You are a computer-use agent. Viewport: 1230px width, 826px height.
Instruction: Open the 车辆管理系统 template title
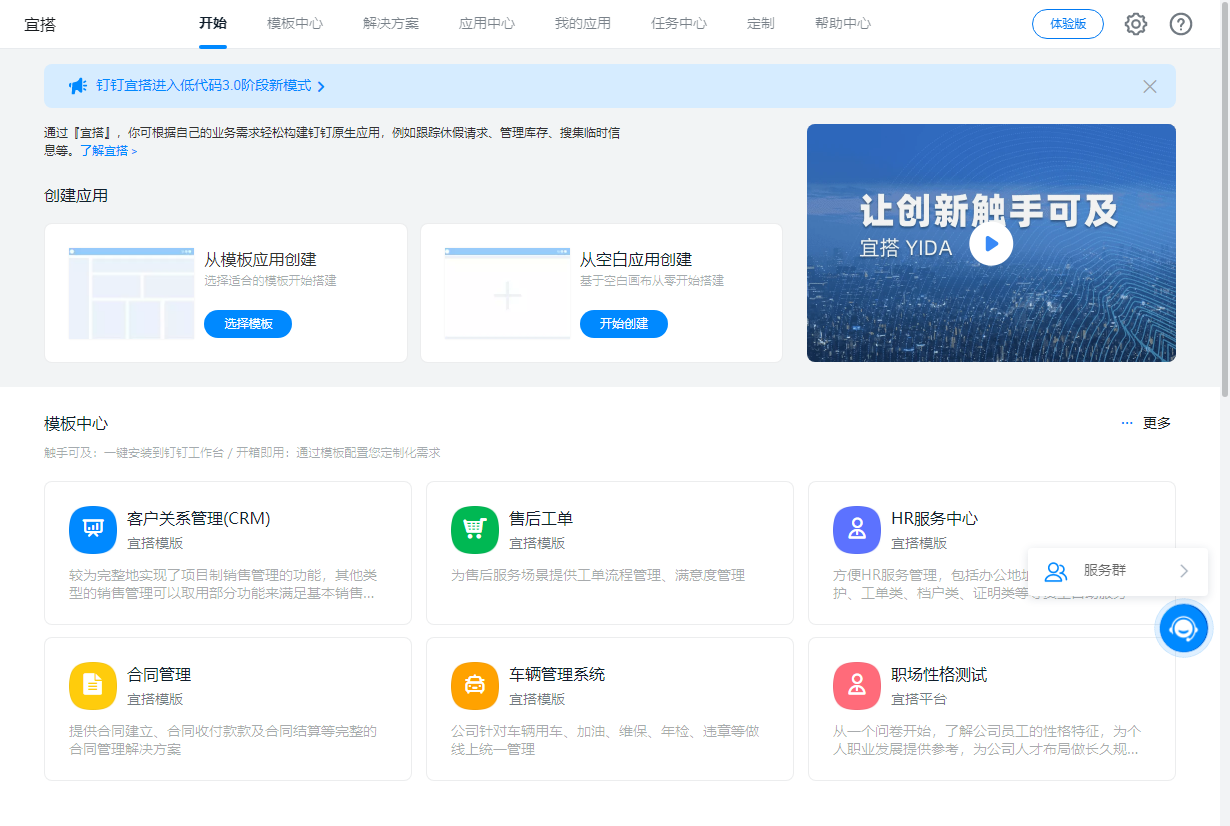pyautogui.click(x=557, y=675)
